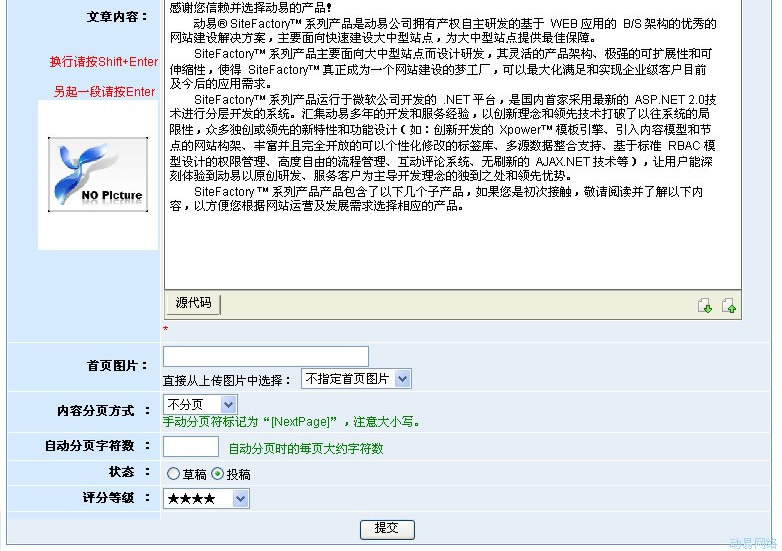
Task: Open the 不指定首页图片 dropdown
Action: point(356,379)
